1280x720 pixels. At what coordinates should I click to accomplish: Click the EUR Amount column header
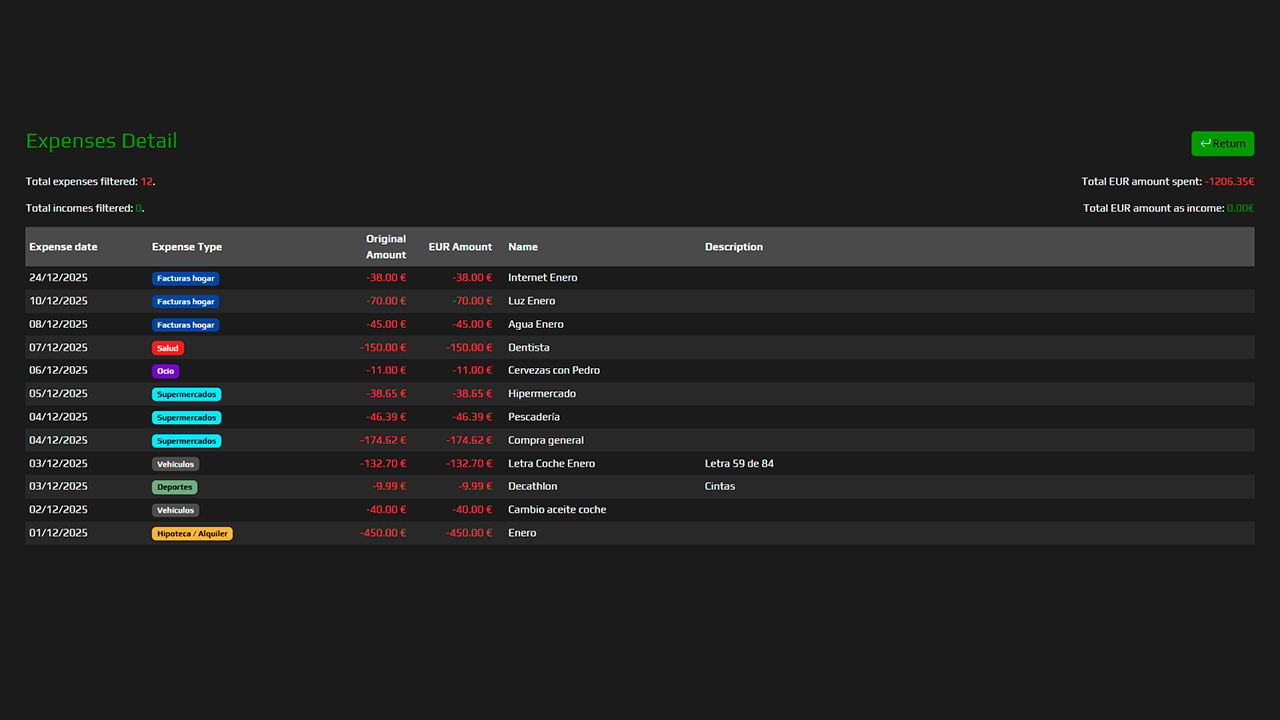[460, 247]
